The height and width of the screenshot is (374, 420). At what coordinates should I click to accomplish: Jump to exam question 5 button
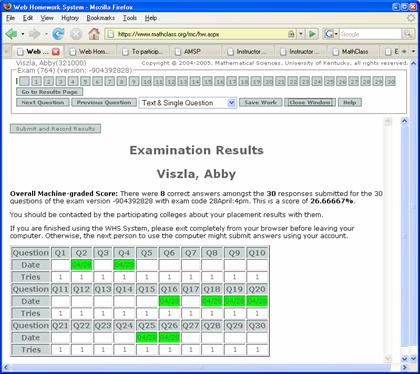coord(85,81)
